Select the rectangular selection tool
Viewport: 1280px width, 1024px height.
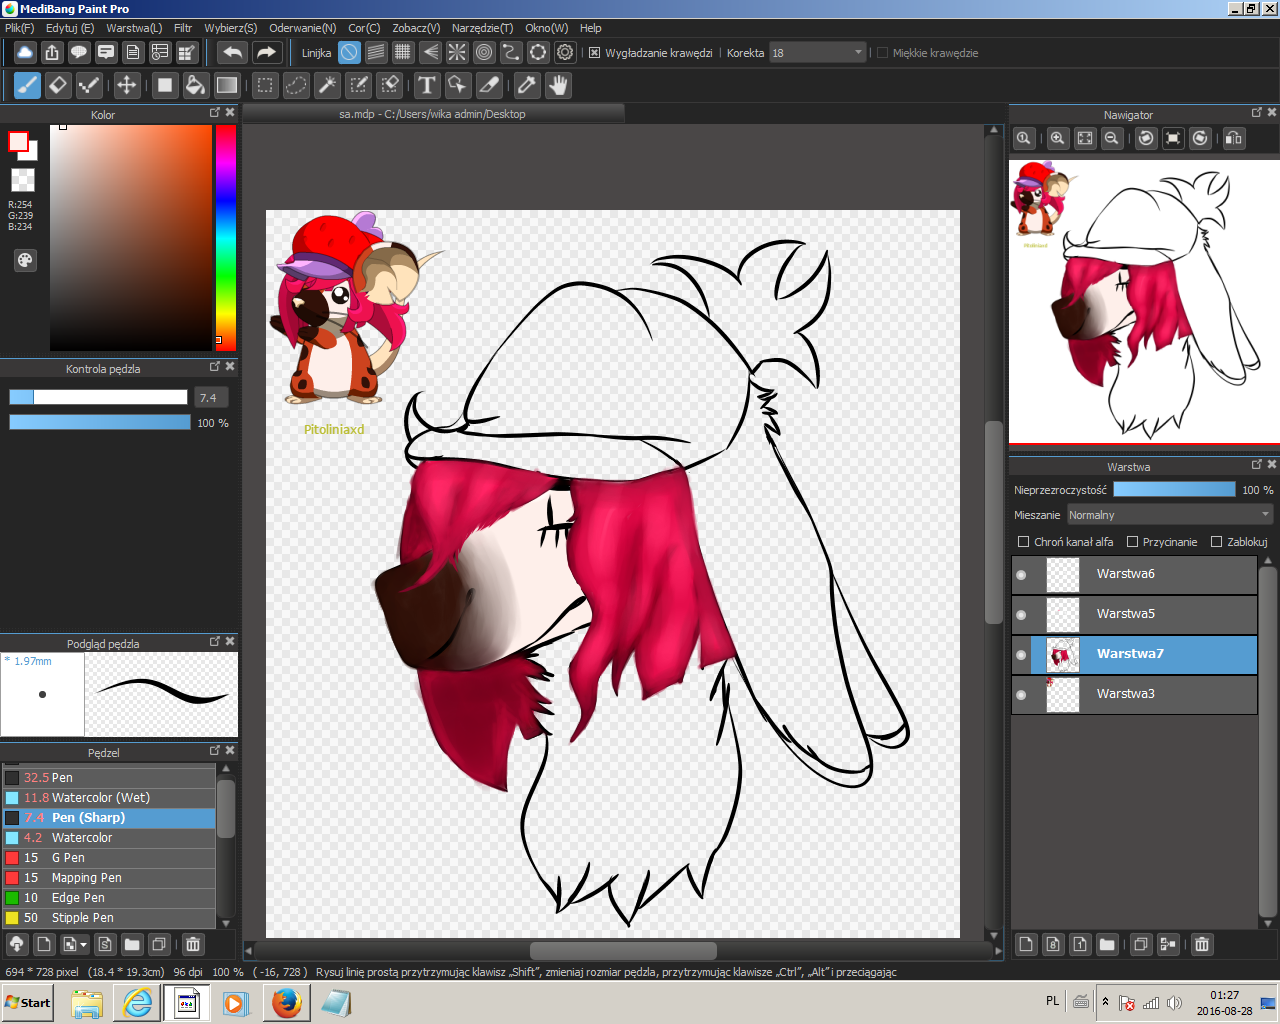(x=265, y=85)
